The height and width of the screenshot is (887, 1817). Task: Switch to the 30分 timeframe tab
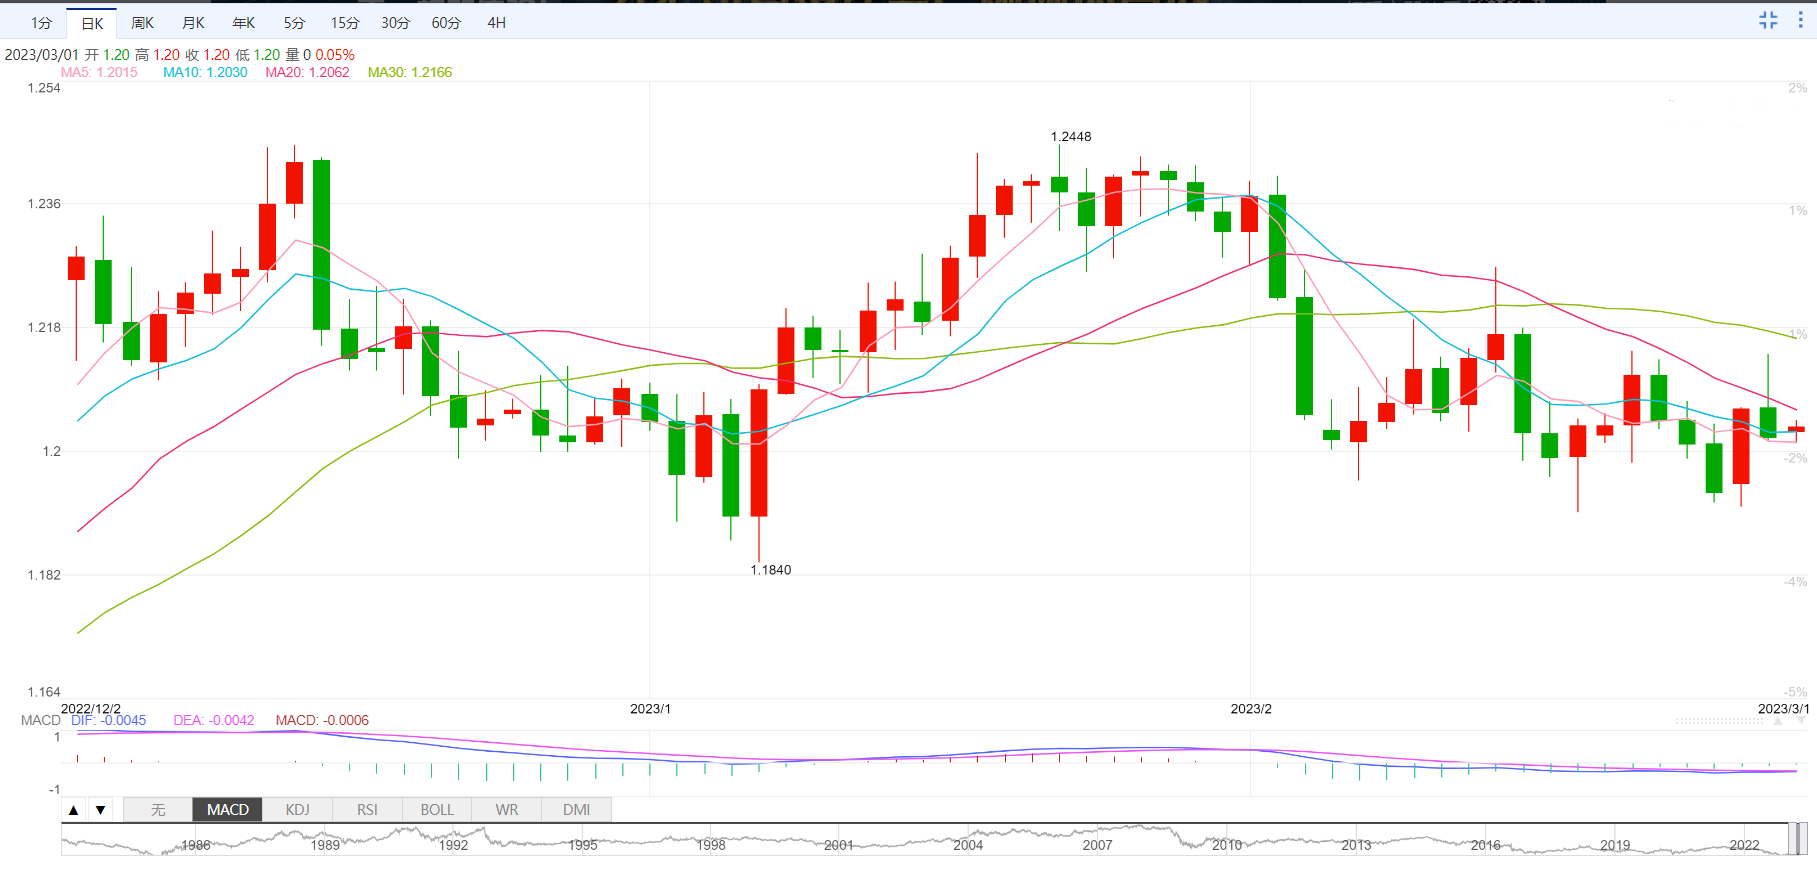tap(396, 23)
